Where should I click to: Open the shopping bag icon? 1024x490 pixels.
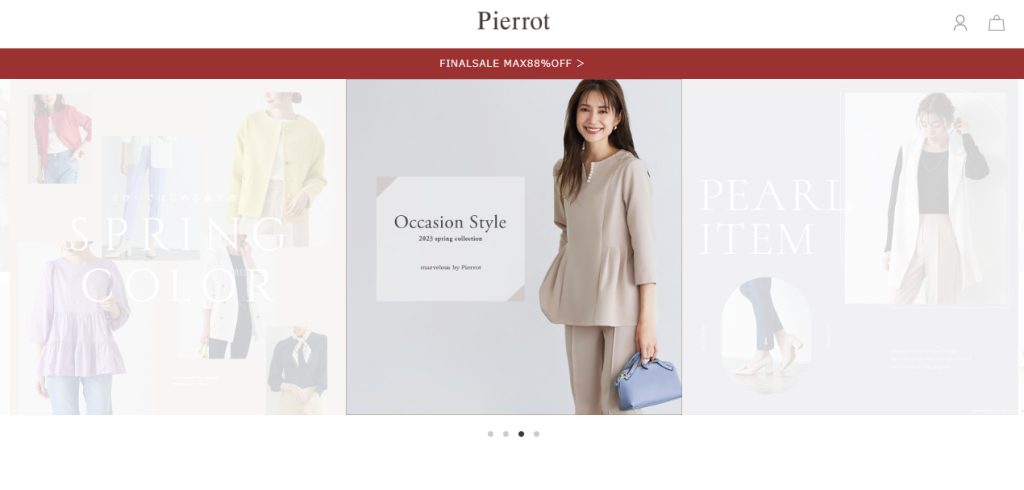coord(996,23)
